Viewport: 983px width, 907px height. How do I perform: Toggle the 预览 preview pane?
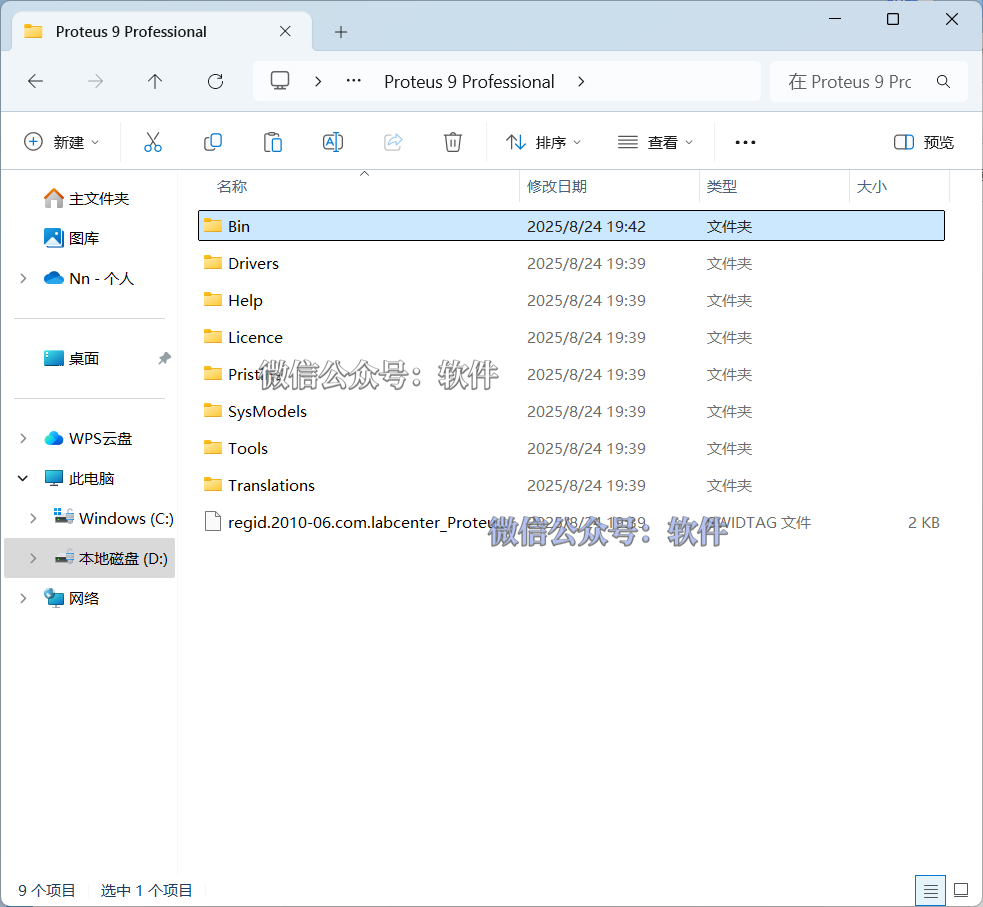[x=923, y=142]
